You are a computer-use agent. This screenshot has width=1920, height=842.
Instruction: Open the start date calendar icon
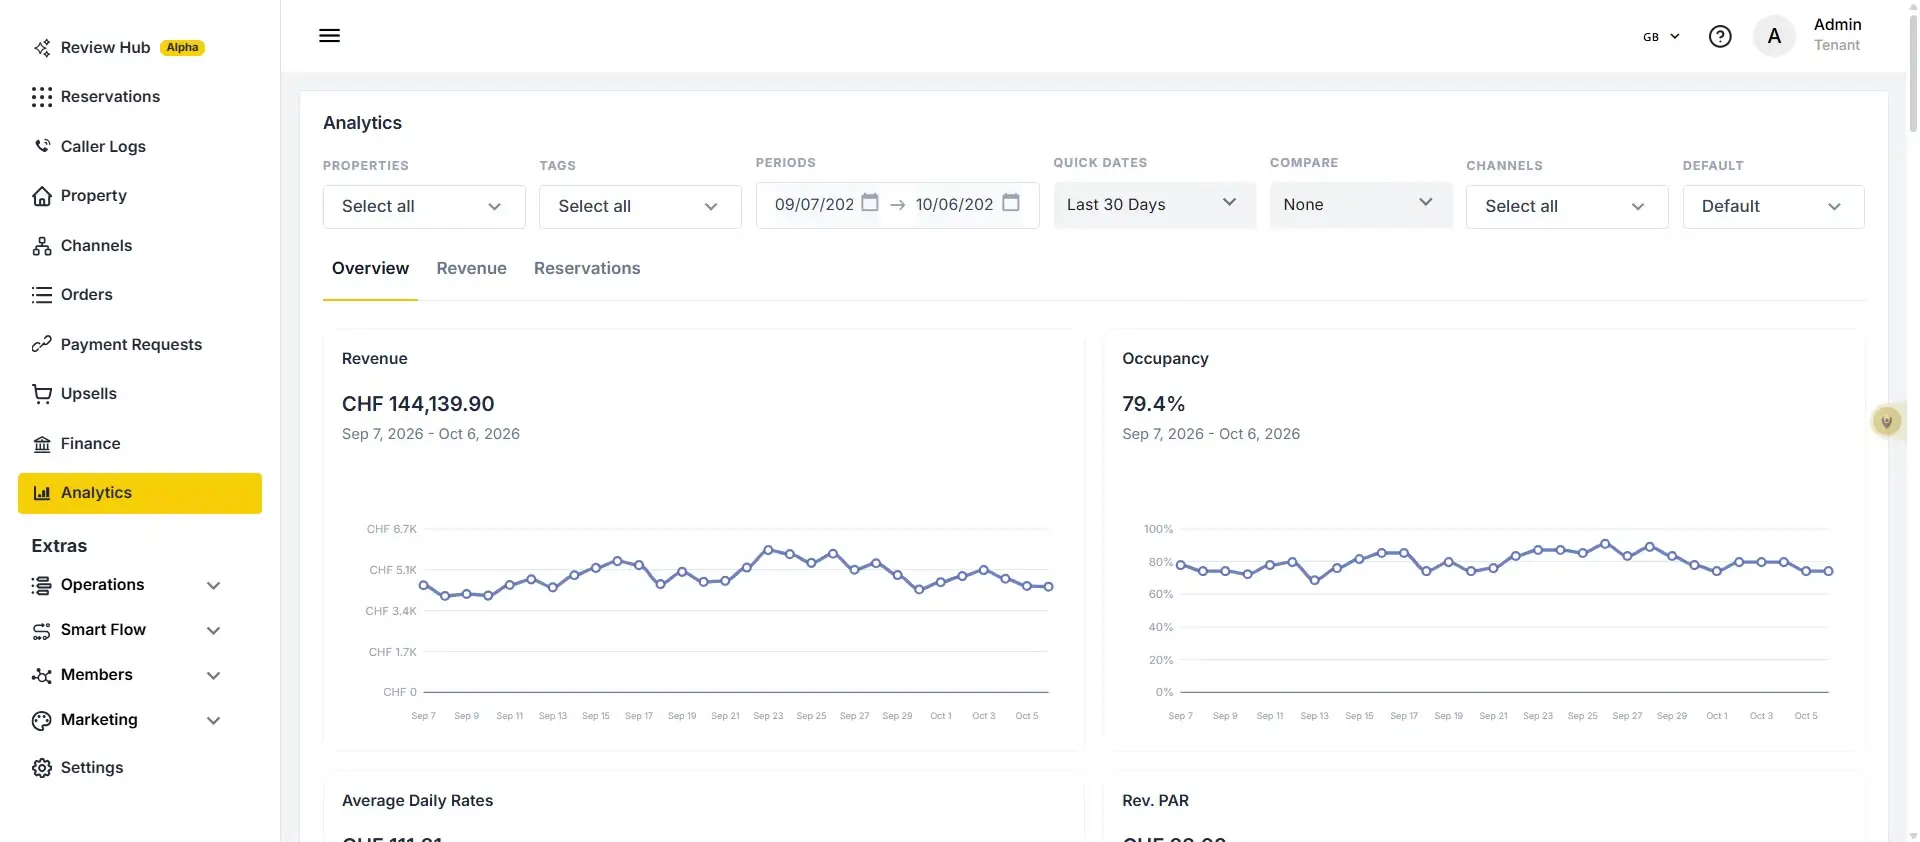click(870, 203)
